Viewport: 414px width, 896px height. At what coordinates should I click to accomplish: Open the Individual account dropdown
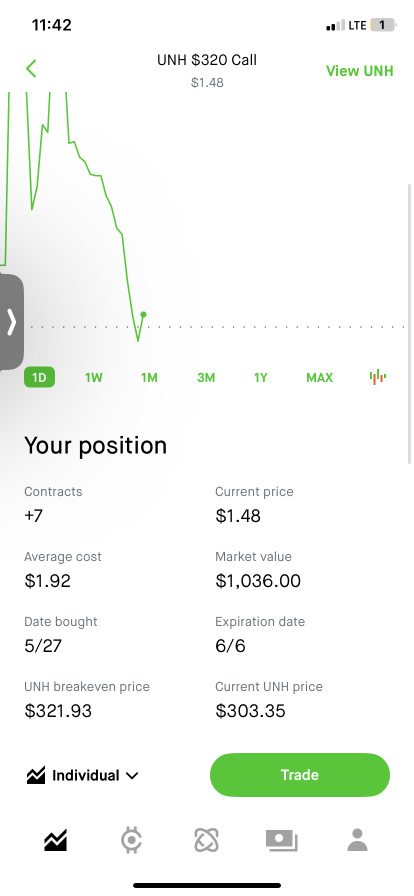(82, 775)
